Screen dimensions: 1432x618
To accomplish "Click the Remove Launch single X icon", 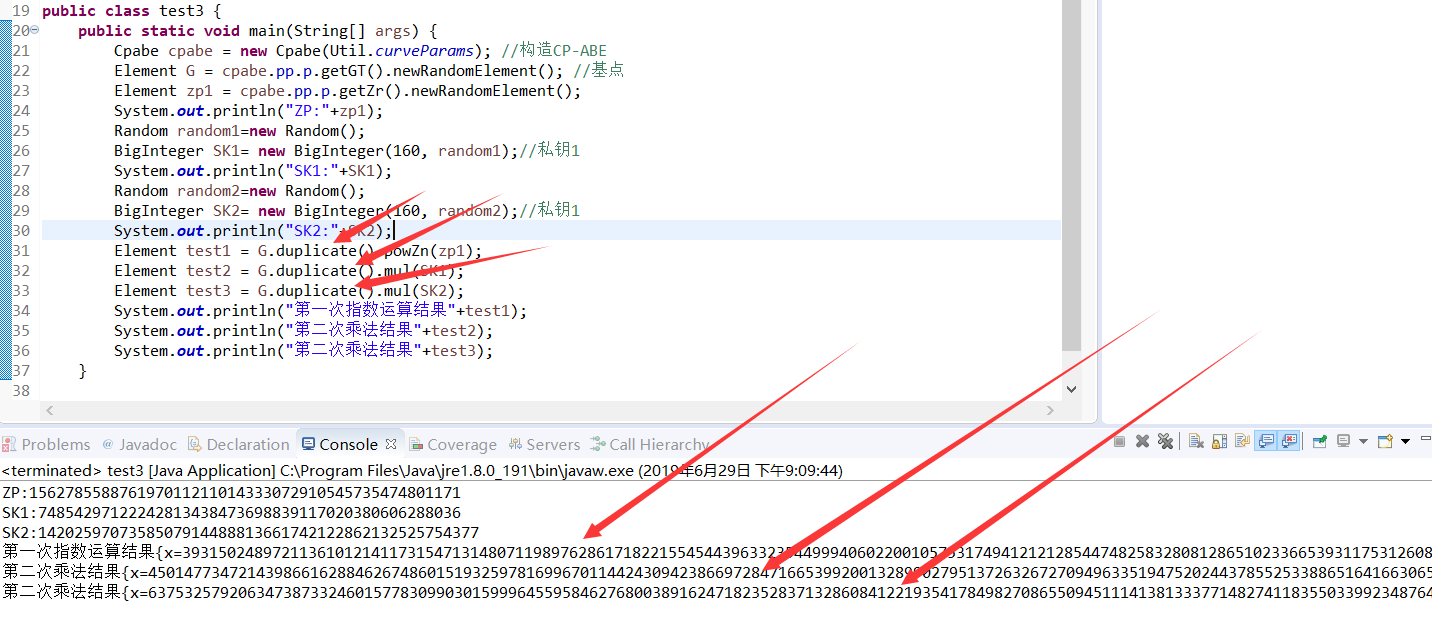I will click(1142, 441).
